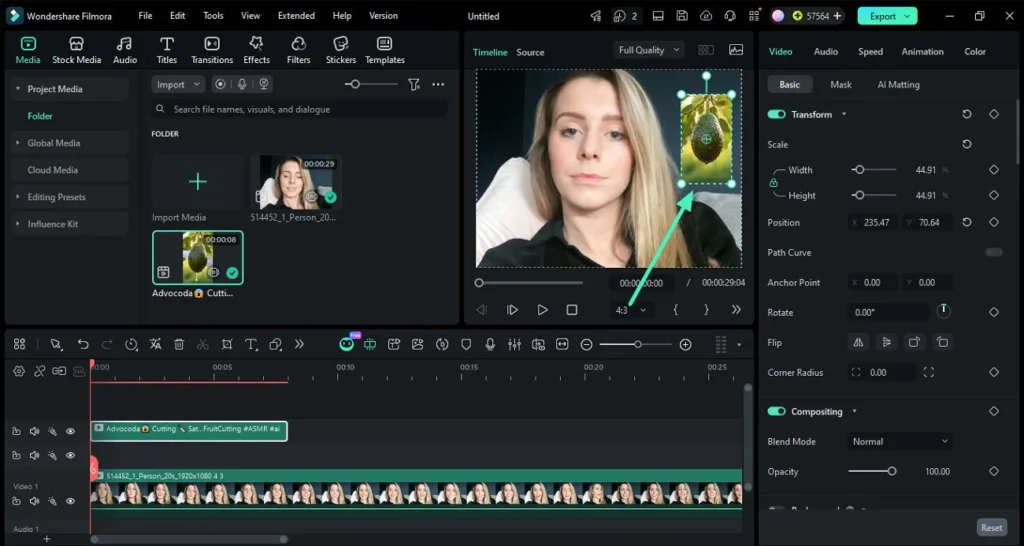This screenshot has width=1024, height=546.
Task: Select Cloud Media in the sidebar
Action: (52, 170)
